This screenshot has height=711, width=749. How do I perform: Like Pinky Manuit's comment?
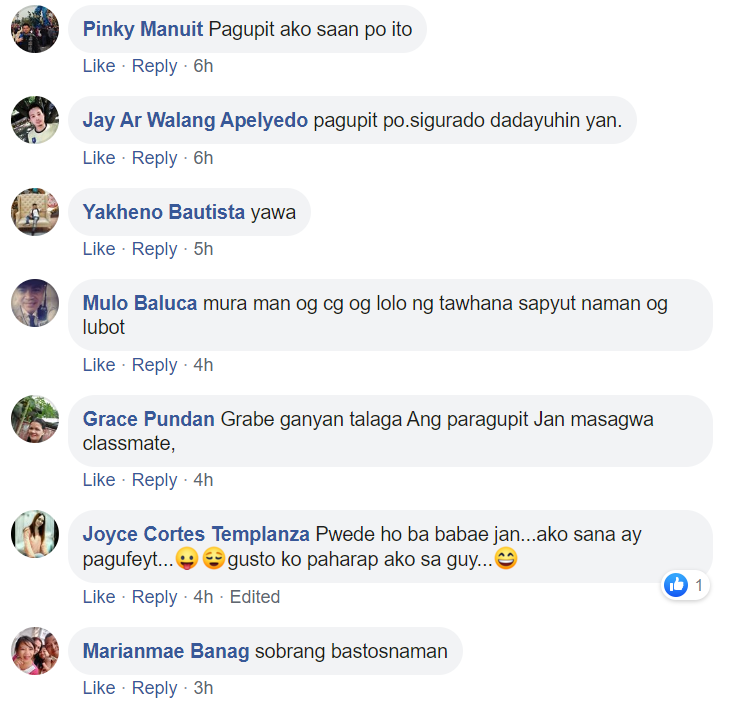[x=99, y=66]
